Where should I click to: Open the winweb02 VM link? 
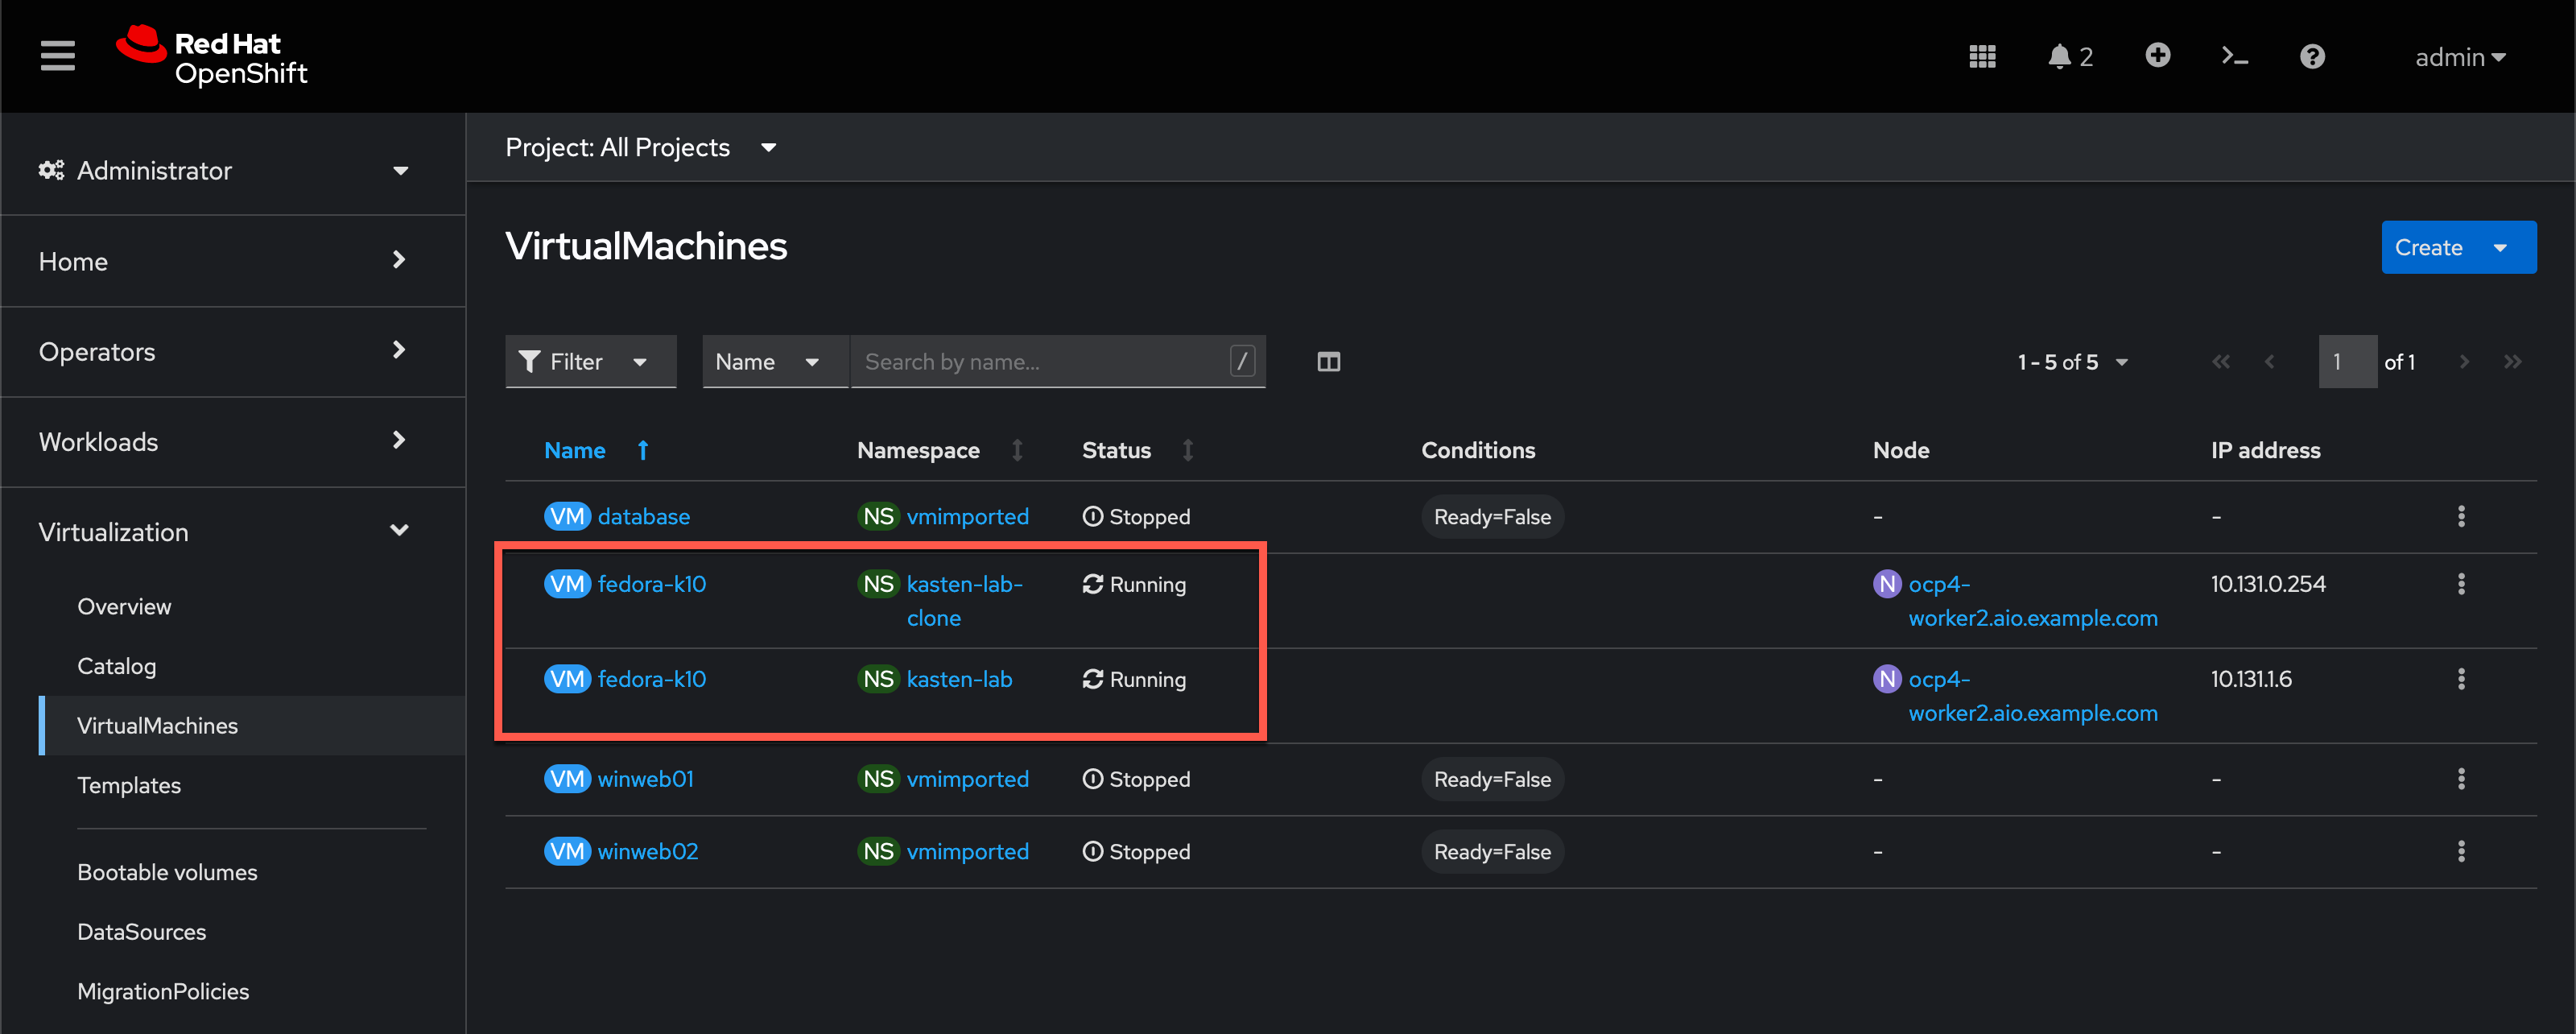tap(648, 851)
